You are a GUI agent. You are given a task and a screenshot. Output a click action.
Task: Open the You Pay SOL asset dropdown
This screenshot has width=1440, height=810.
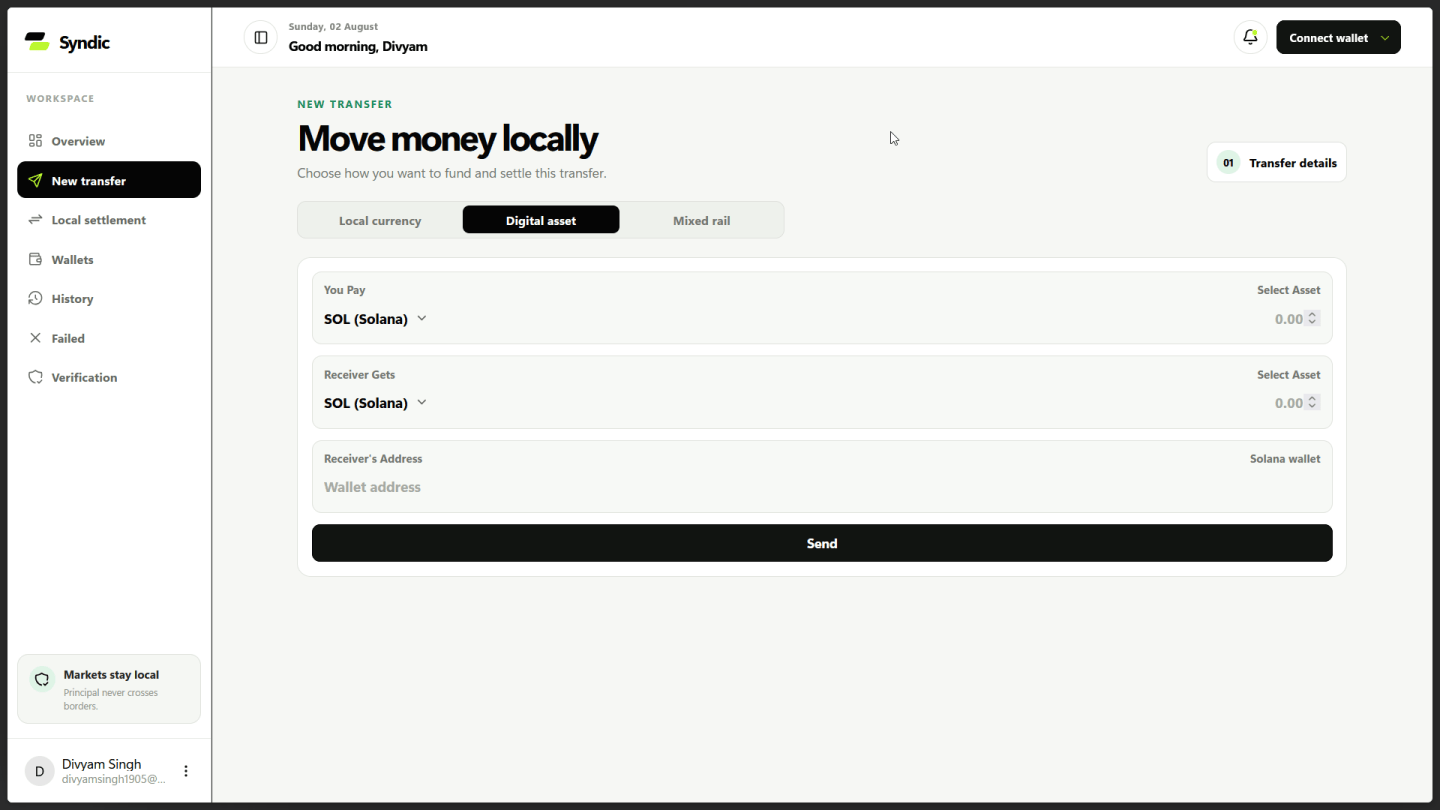click(x=376, y=319)
